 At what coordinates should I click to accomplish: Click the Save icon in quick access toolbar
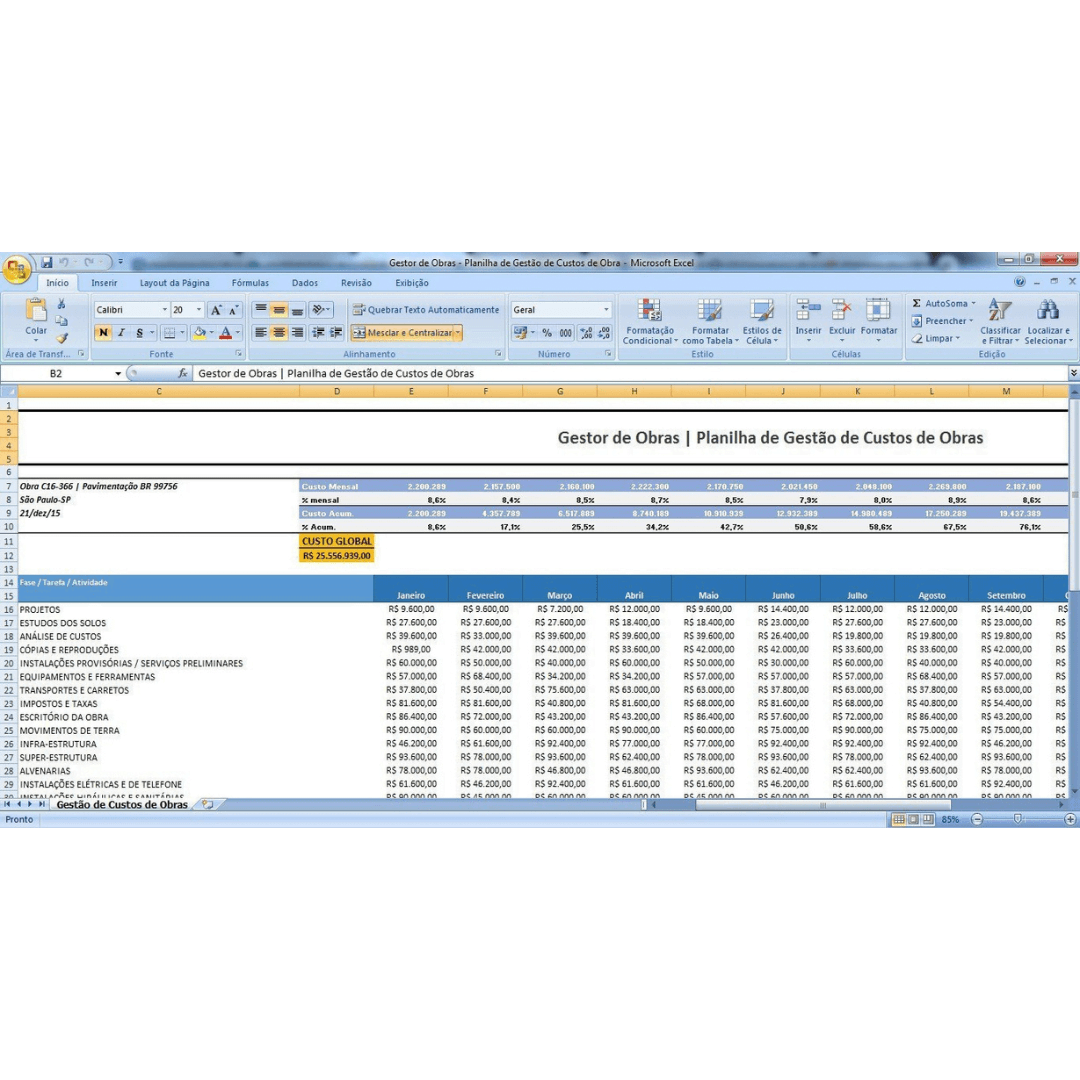[x=47, y=262]
